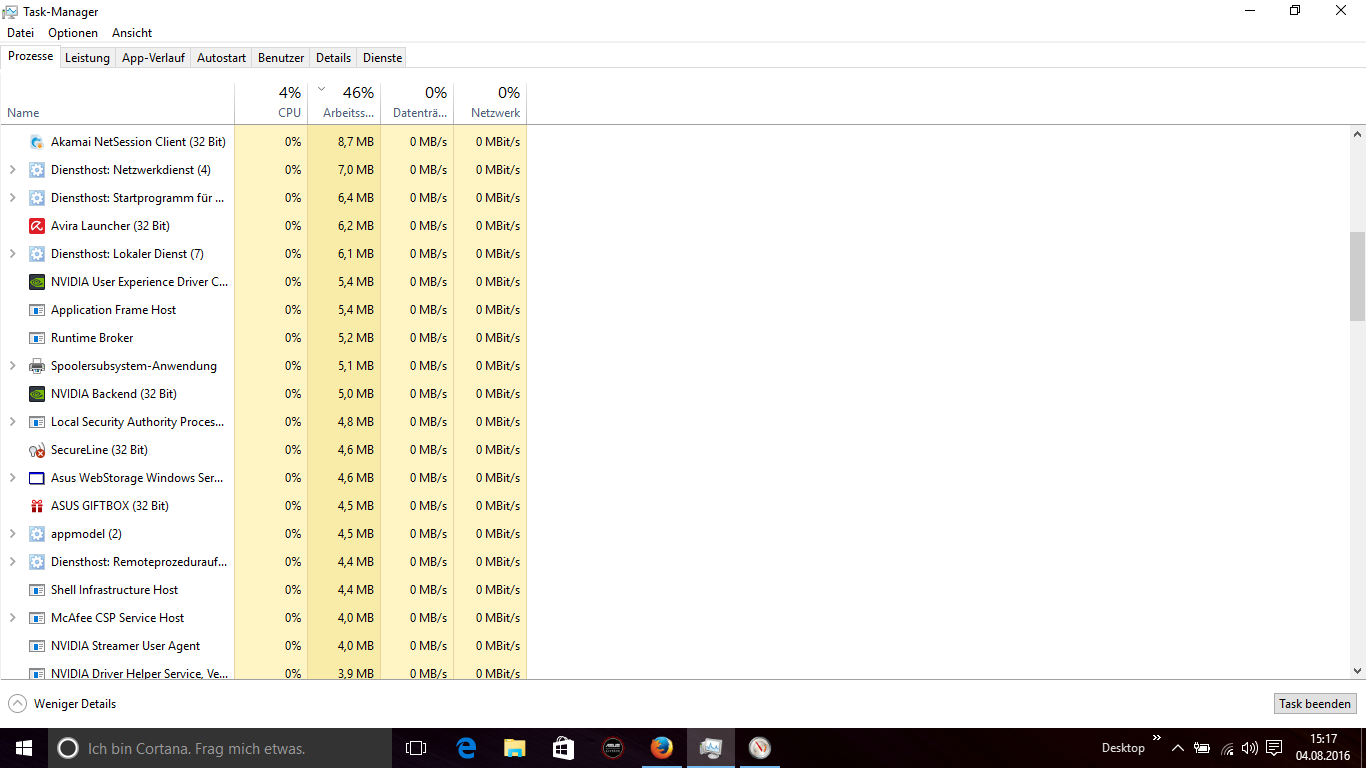
Task: Open the taskbar clock showing 15:17
Action: point(1323,748)
